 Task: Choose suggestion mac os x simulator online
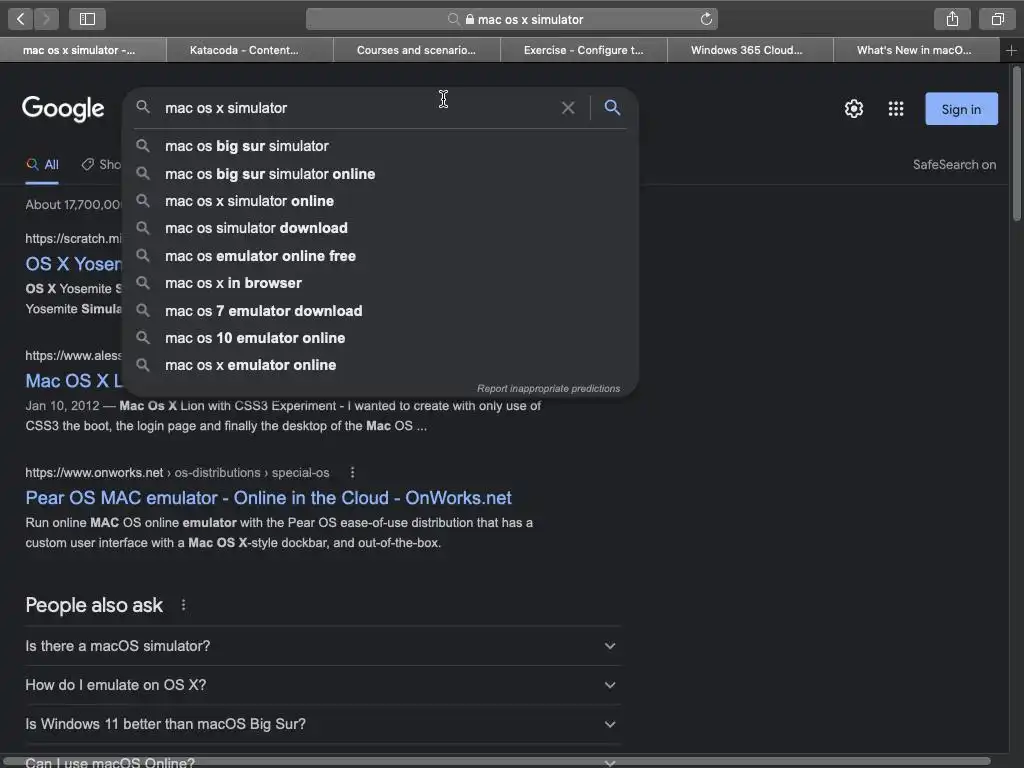pos(381,201)
